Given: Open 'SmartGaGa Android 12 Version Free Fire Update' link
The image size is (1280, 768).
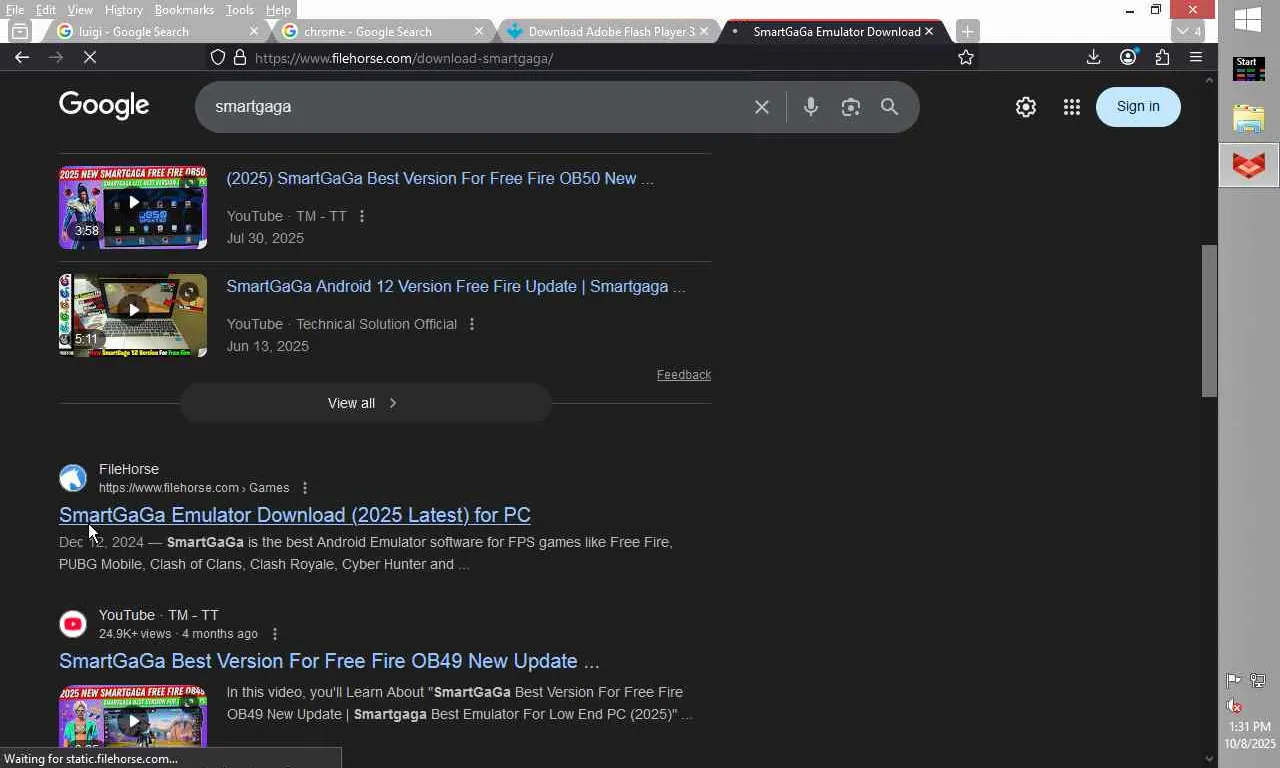Looking at the screenshot, I should pos(456,287).
